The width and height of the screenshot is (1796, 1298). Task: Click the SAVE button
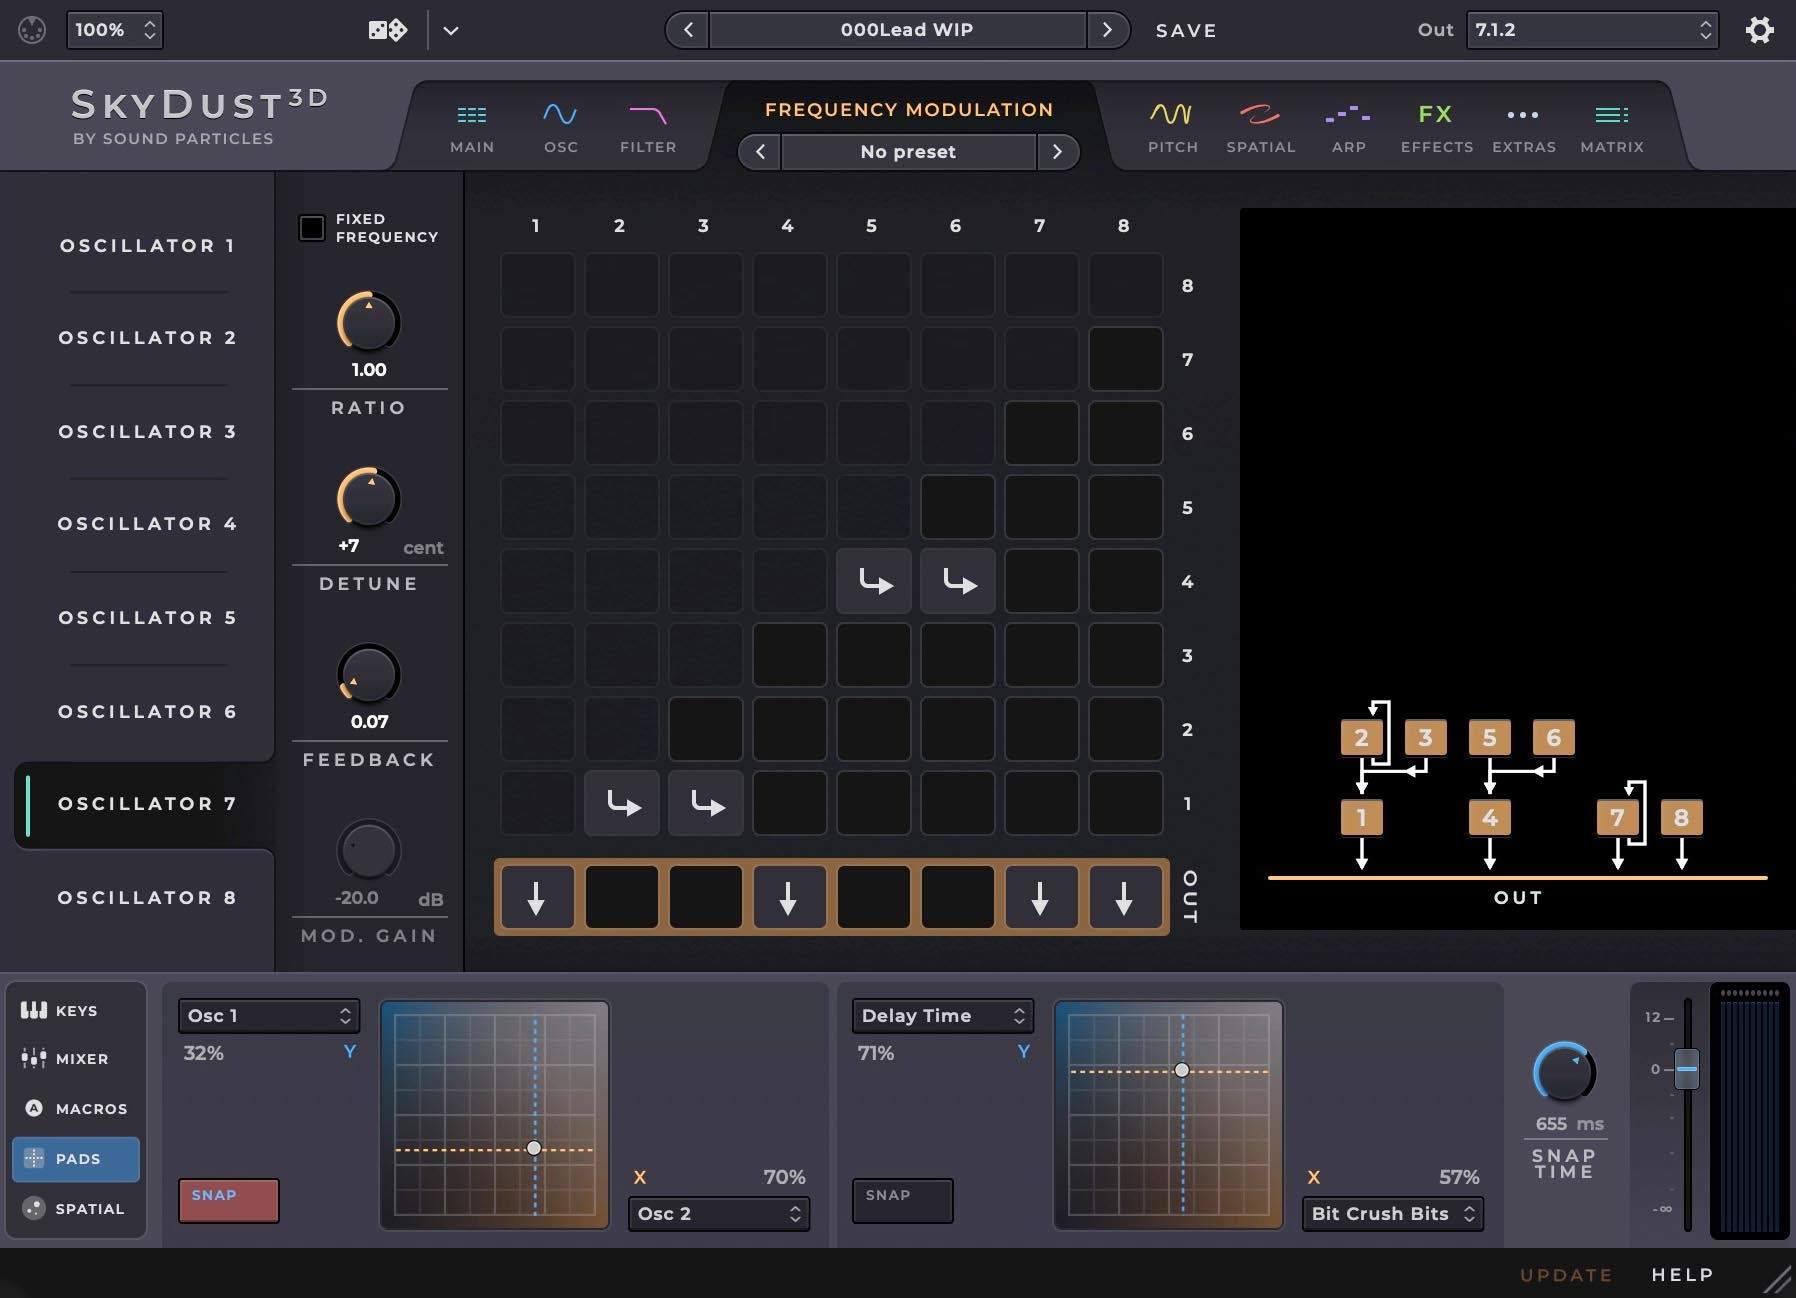click(x=1186, y=30)
